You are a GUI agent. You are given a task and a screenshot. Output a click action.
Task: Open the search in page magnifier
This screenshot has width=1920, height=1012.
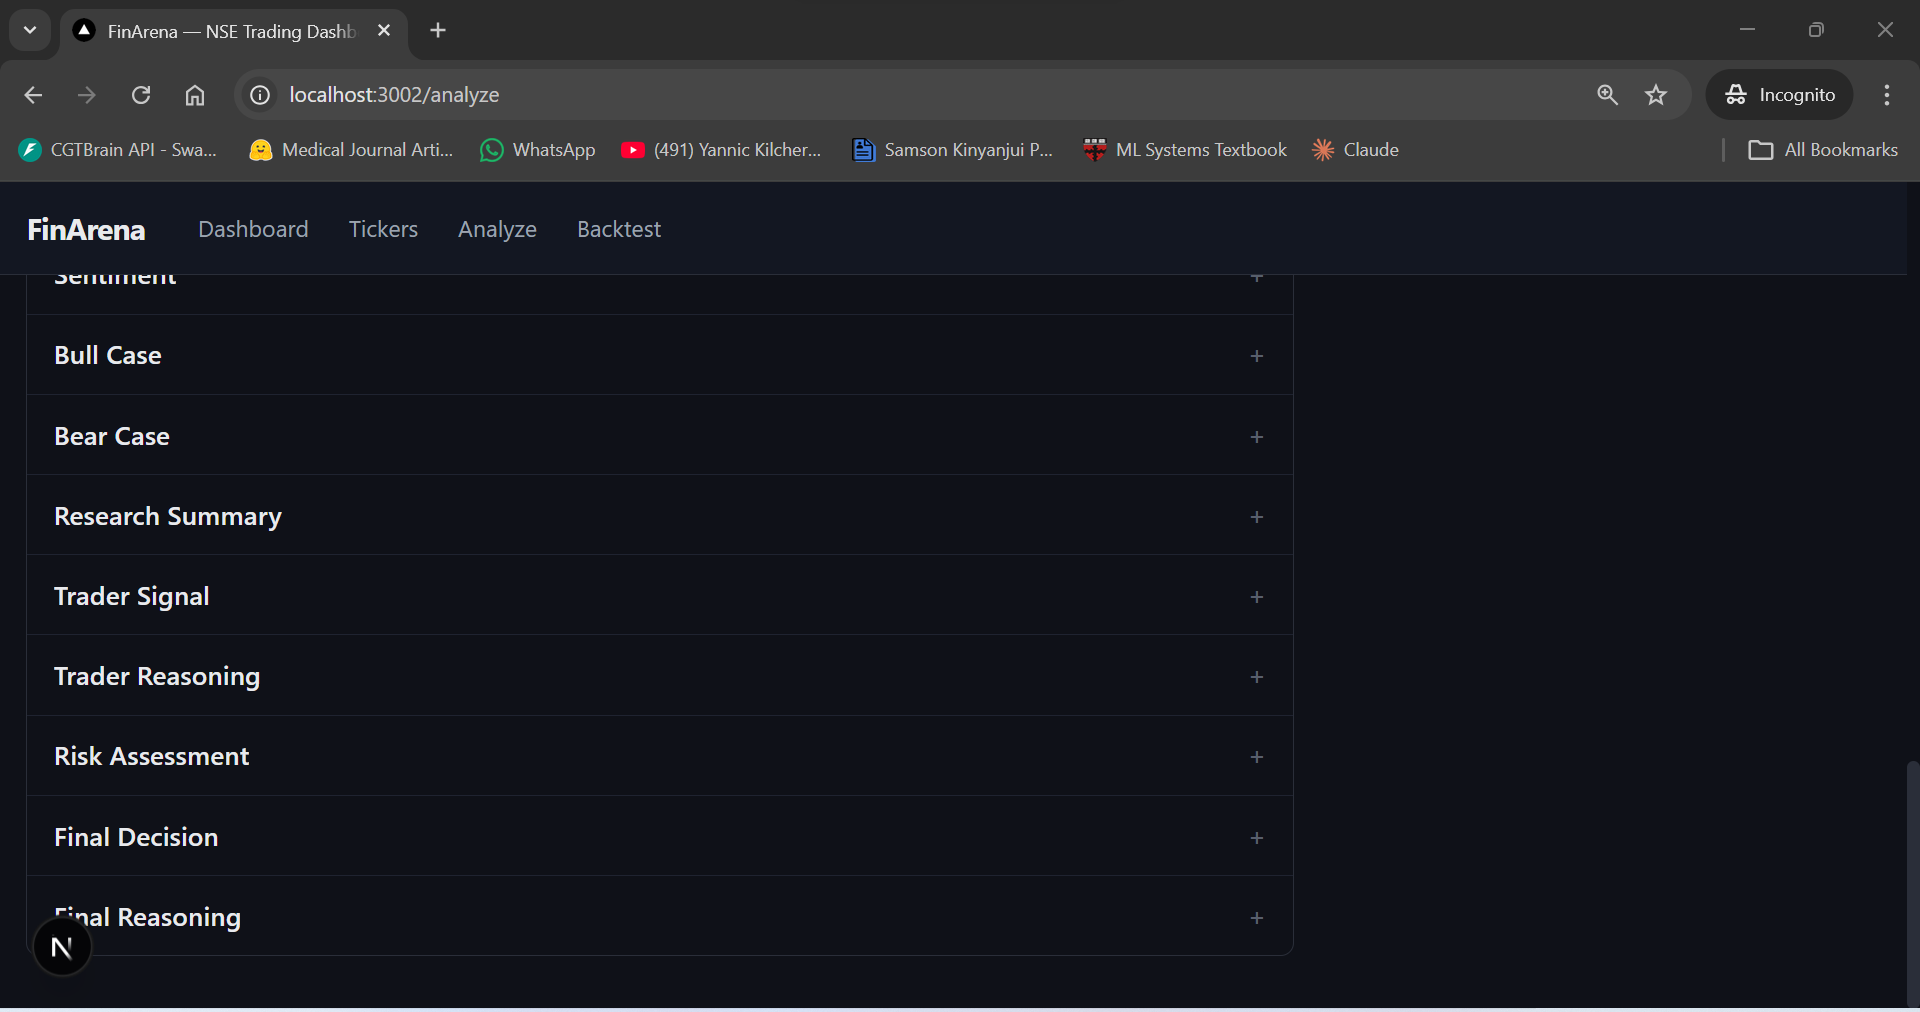click(1607, 95)
